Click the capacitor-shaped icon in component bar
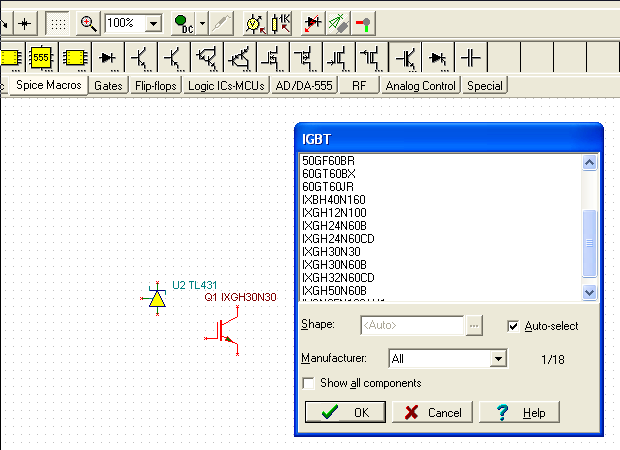The image size is (620, 450). coord(471,58)
